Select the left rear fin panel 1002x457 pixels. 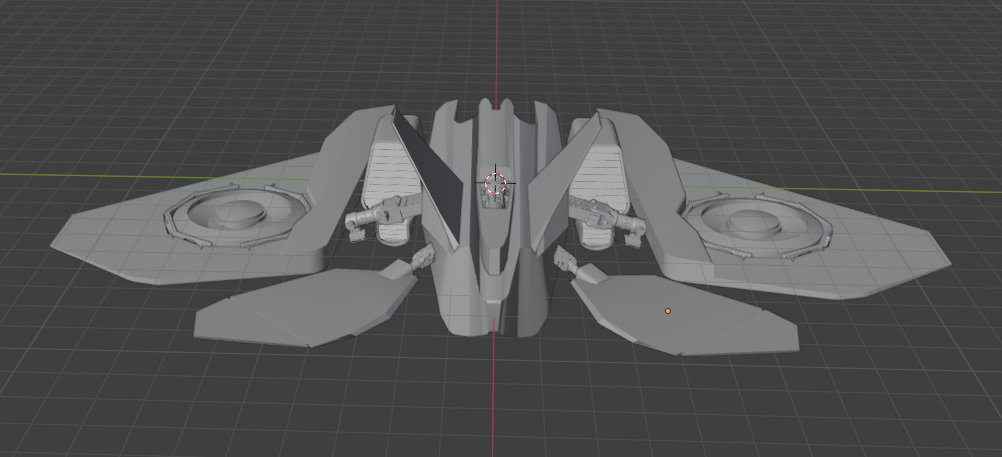[304, 306]
